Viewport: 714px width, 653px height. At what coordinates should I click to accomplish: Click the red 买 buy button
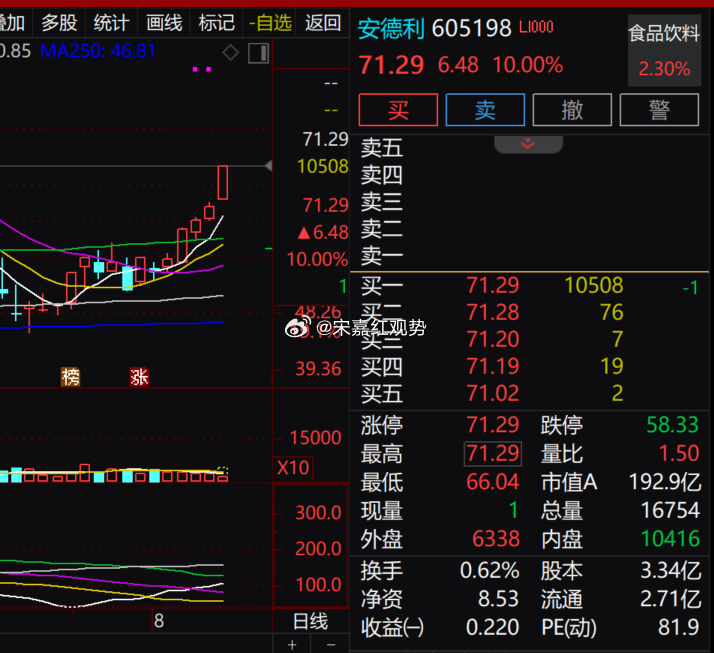coord(398,110)
